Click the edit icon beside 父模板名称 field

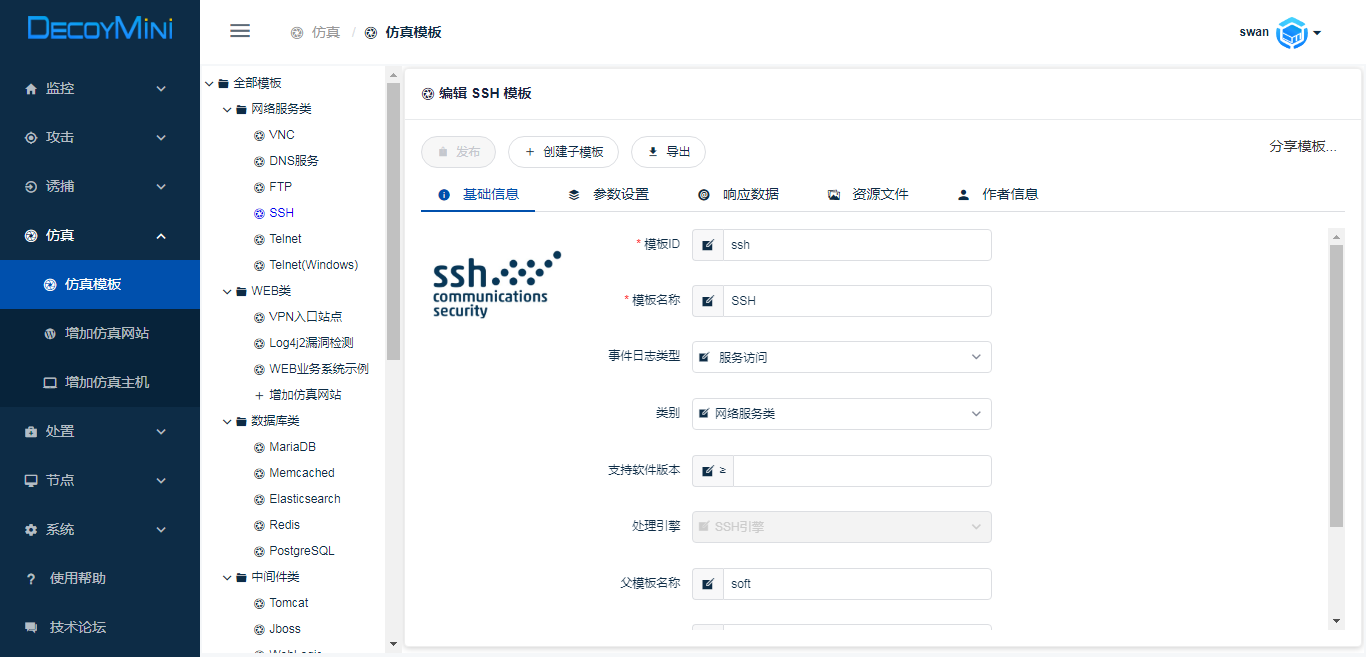click(x=708, y=584)
